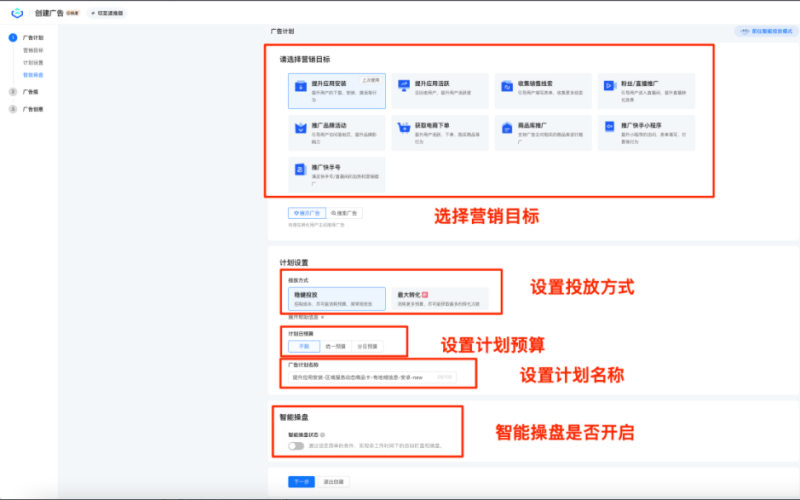This screenshot has width=800, height=500.
Task: Choose 统一预算 budget option
Action: [x=336, y=346]
